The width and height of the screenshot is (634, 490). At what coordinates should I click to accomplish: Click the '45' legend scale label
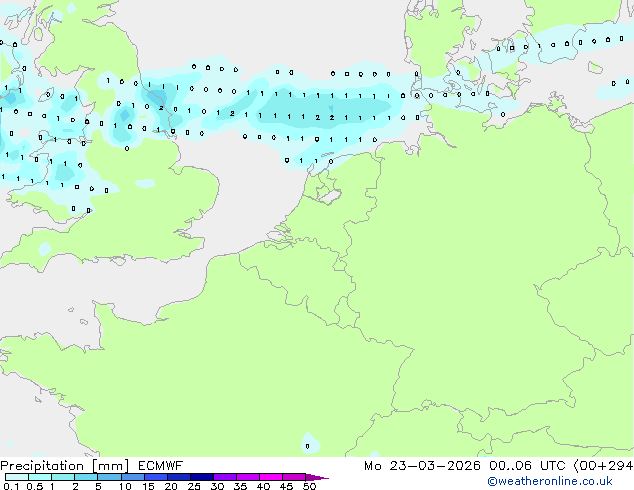(x=286, y=486)
